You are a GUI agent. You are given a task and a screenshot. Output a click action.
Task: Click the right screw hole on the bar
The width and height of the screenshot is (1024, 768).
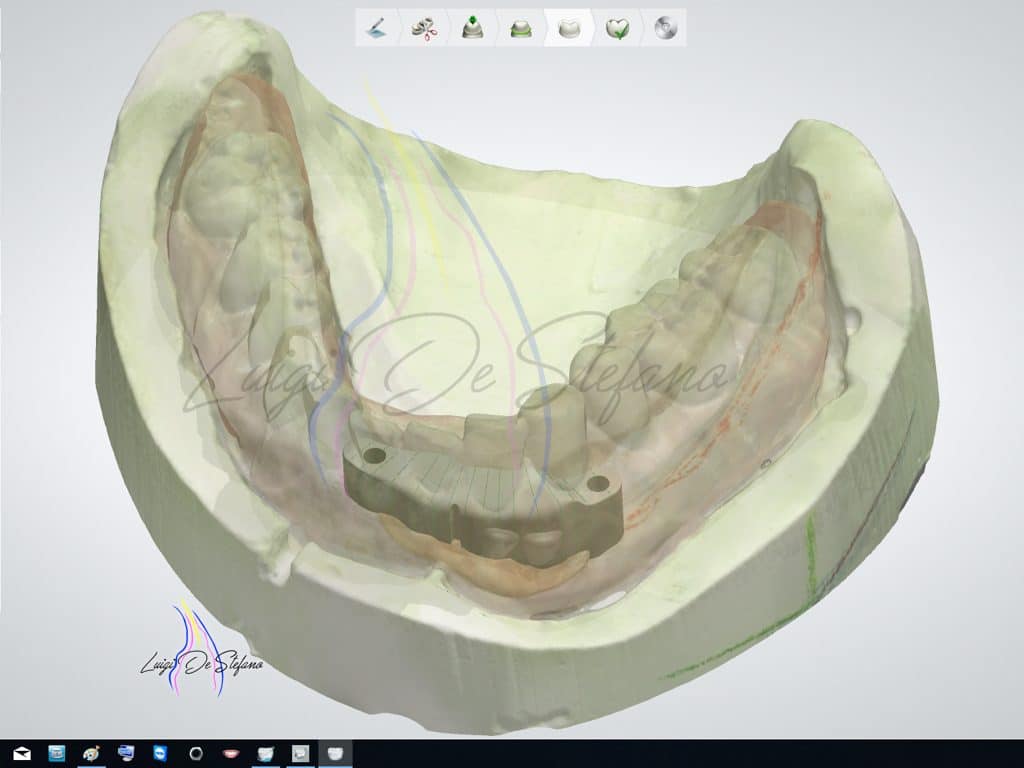pyautogui.click(x=598, y=484)
